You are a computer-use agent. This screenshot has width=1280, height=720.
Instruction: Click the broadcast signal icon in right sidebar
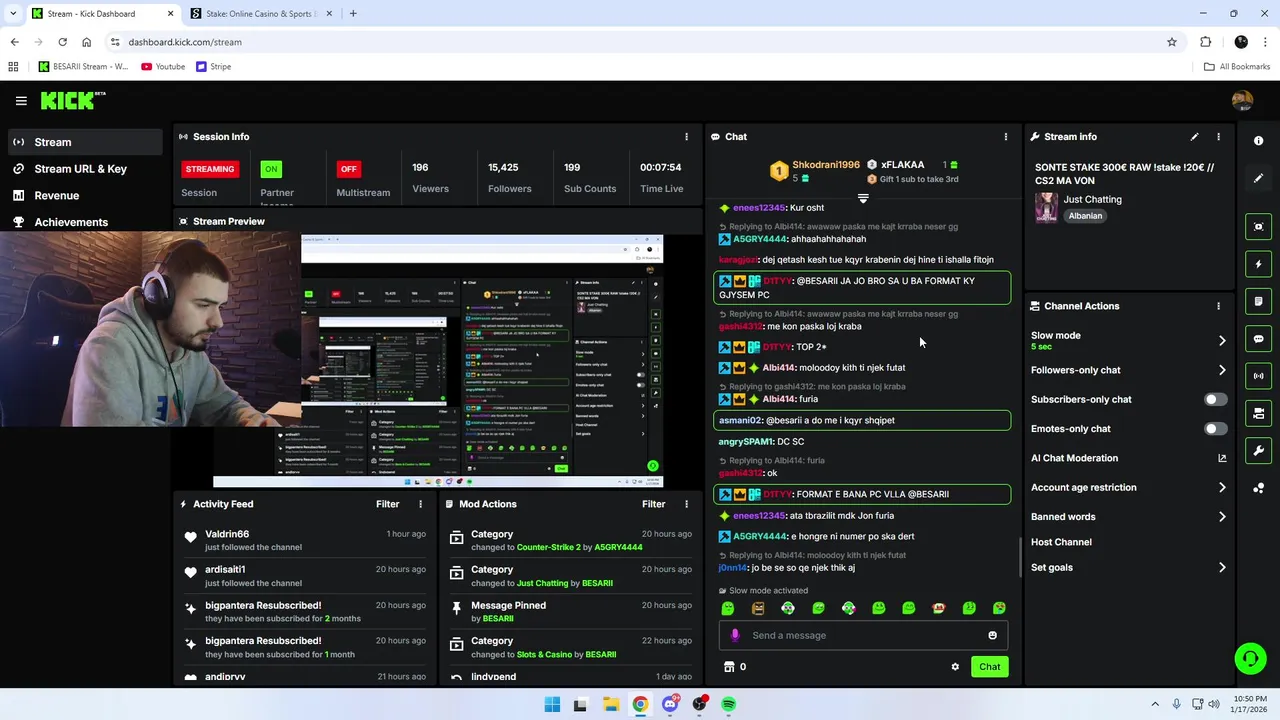(x=1258, y=376)
